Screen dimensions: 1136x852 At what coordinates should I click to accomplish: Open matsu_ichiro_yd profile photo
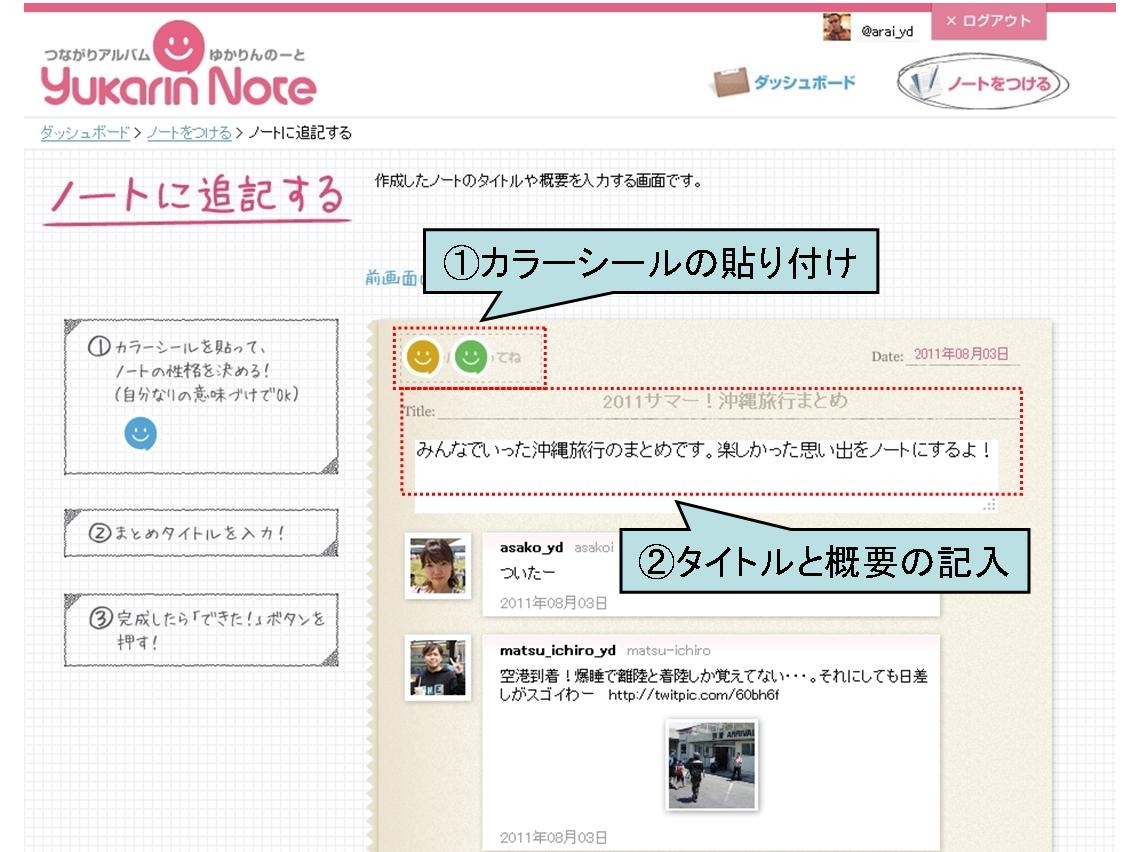click(438, 668)
